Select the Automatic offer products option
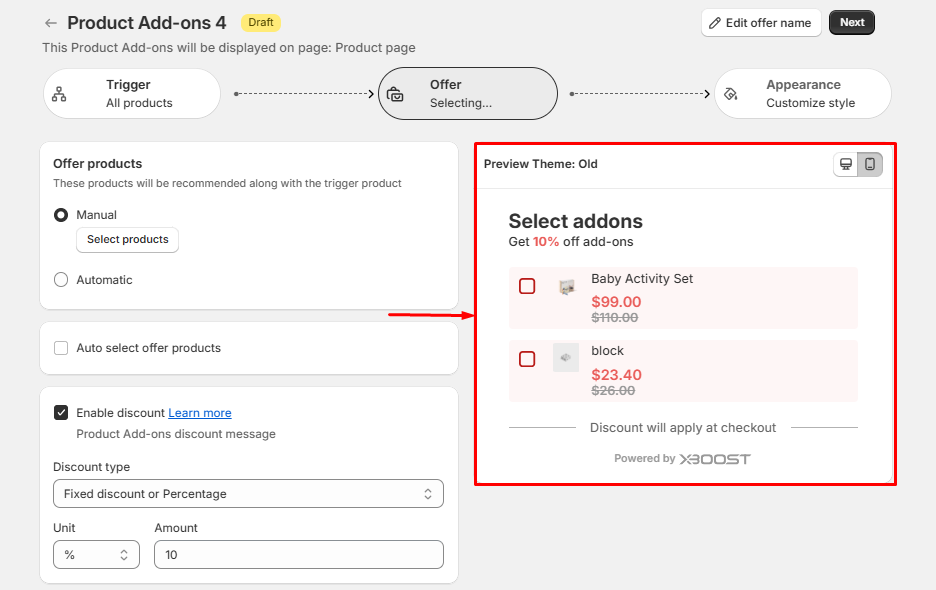936x590 pixels. (x=61, y=280)
